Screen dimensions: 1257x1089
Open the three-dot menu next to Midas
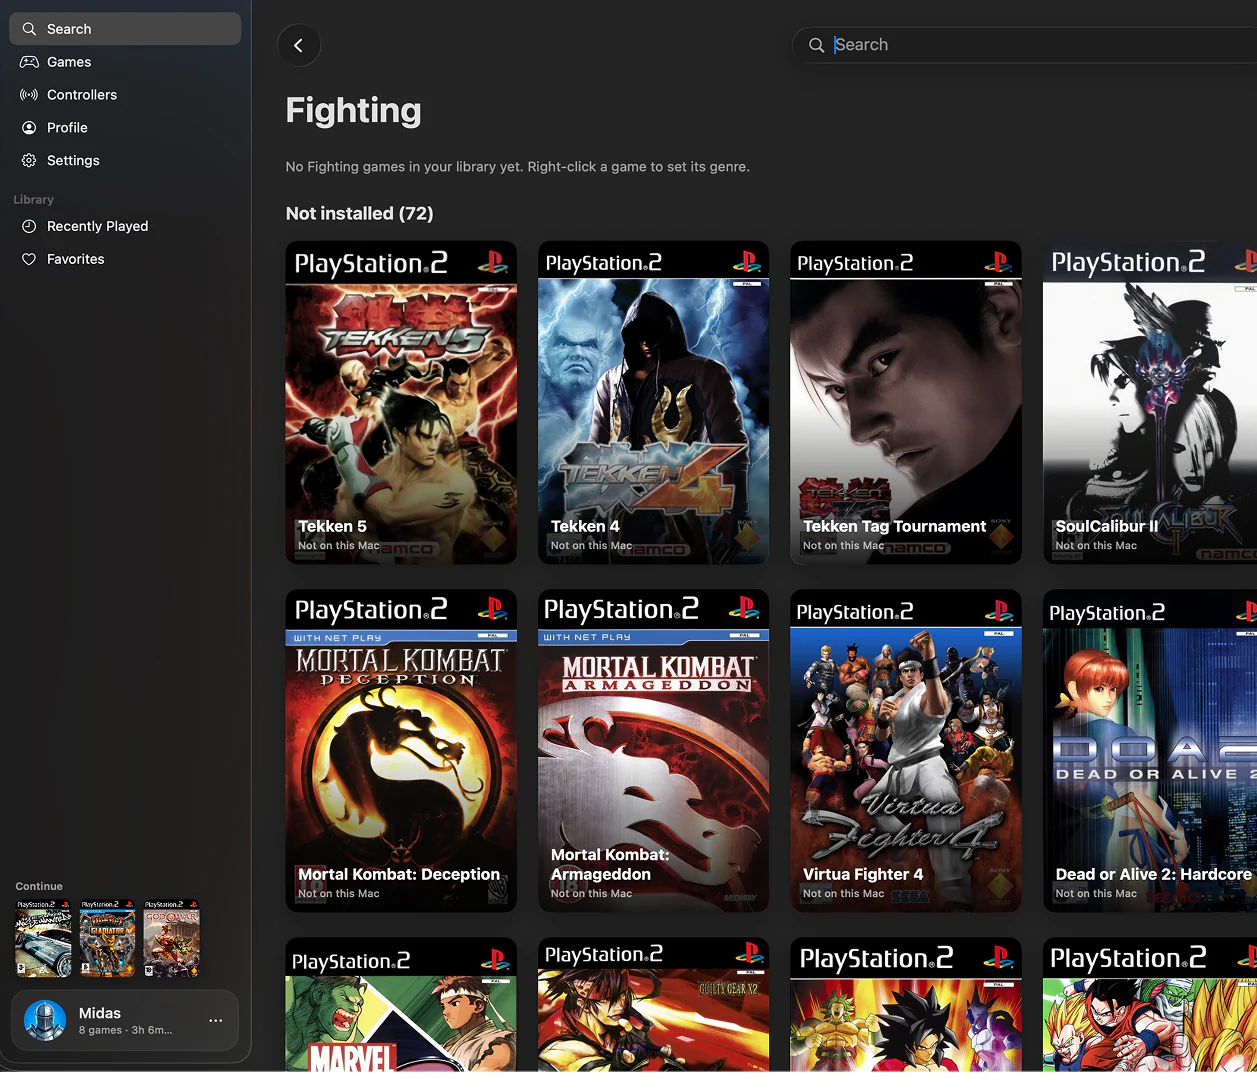pyautogui.click(x=215, y=1020)
